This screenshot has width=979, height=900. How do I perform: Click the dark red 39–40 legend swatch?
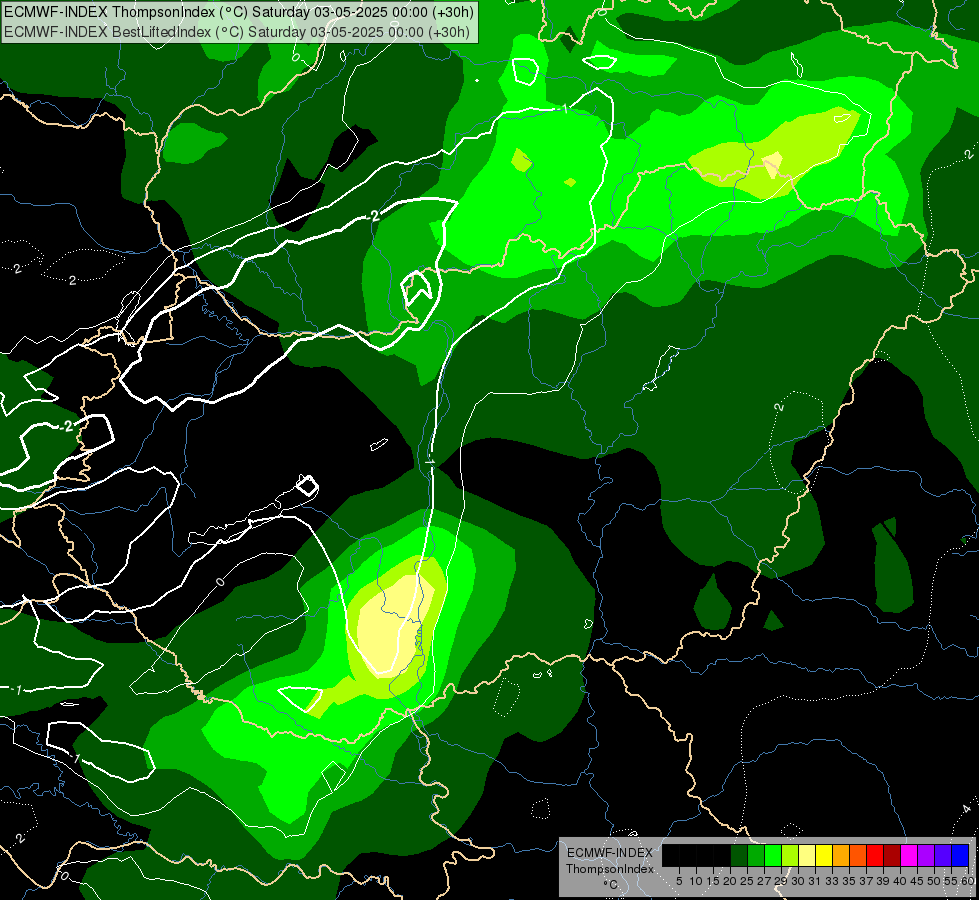pyautogui.click(x=892, y=856)
